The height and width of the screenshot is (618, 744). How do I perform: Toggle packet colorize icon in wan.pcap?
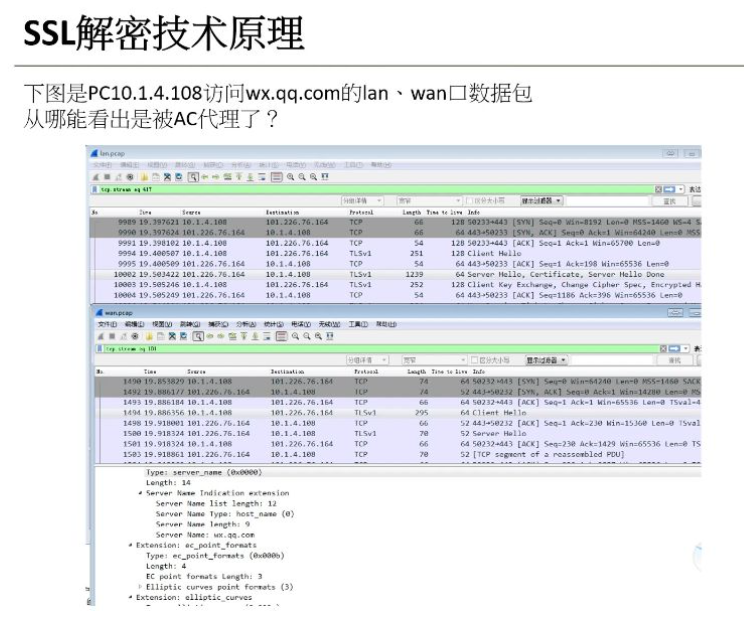[x=281, y=336]
